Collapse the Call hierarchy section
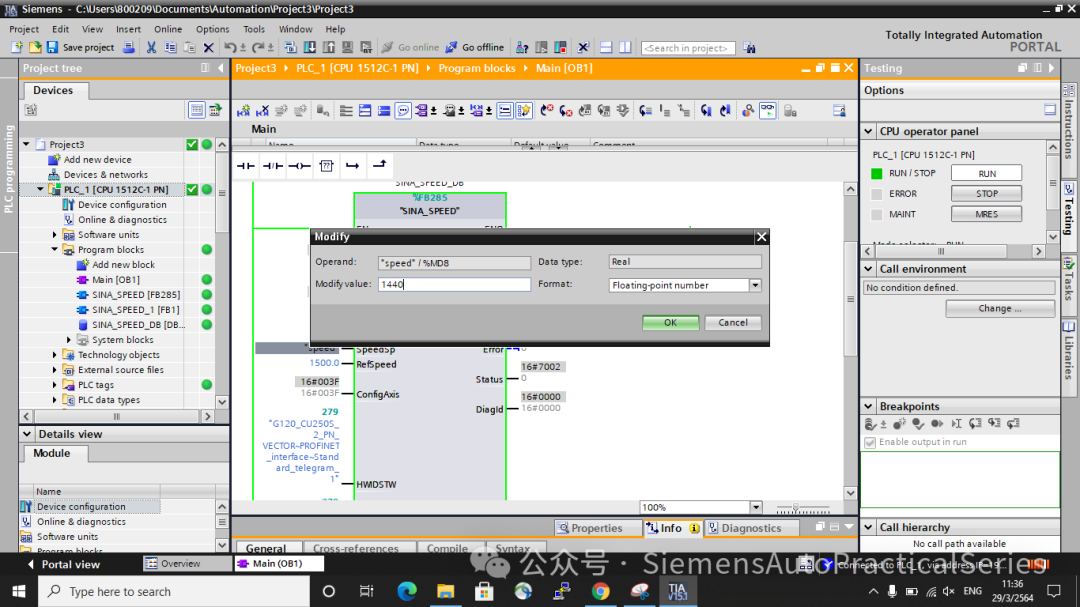This screenshot has height=607, width=1080. [x=869, y=527]
